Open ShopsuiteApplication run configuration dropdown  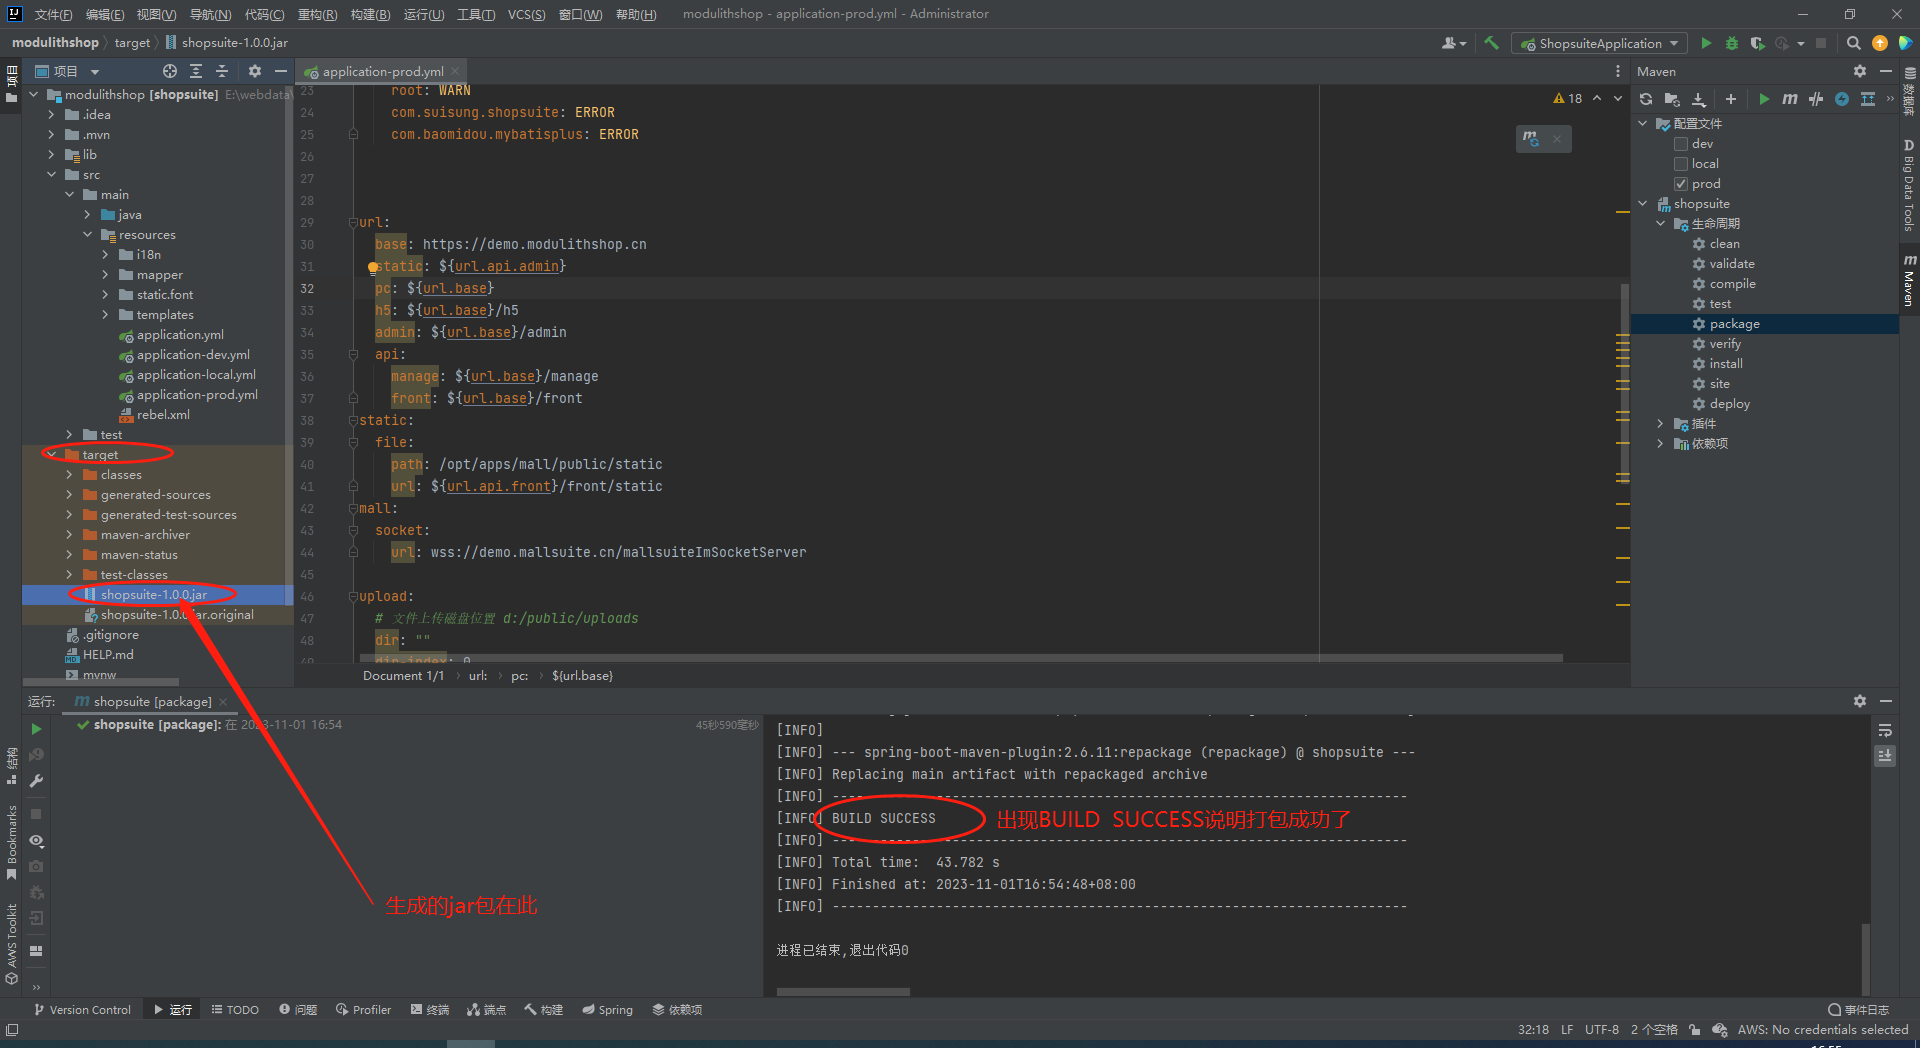click(1600, 43)
